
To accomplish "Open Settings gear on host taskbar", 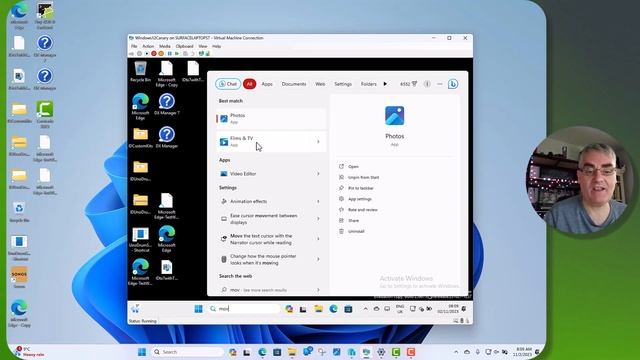I will (x=381, y=352).
